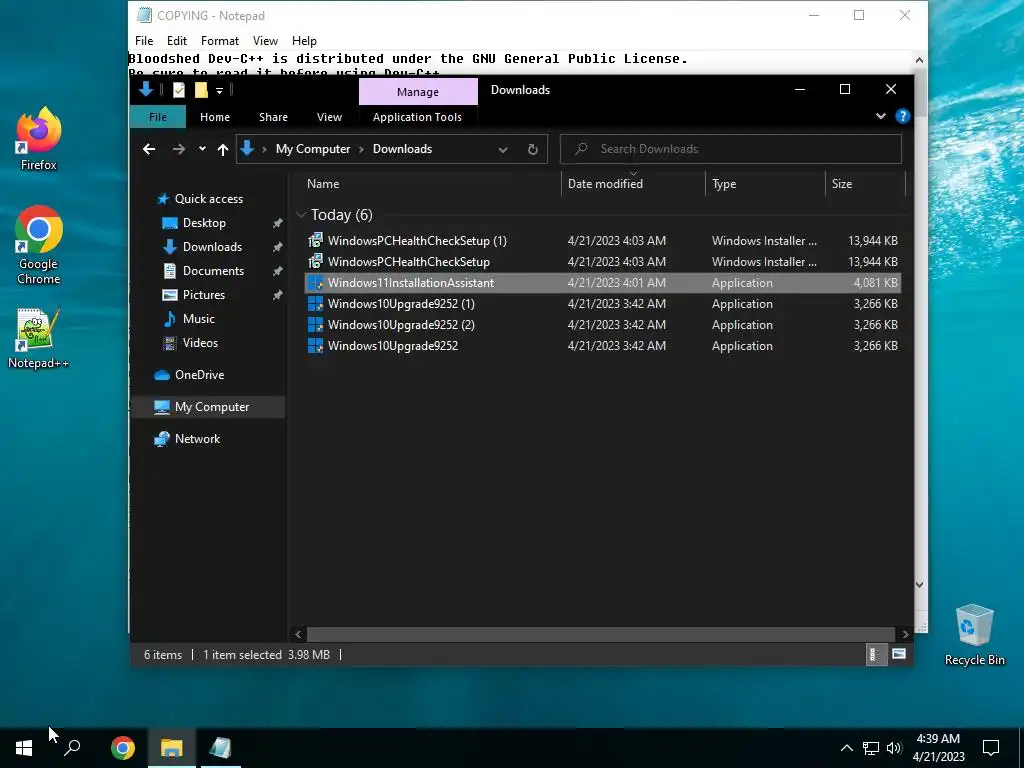Screen dimensions: 1024x768
Task: Open View menu in Notepad
Action: click(x=265, y=40)
